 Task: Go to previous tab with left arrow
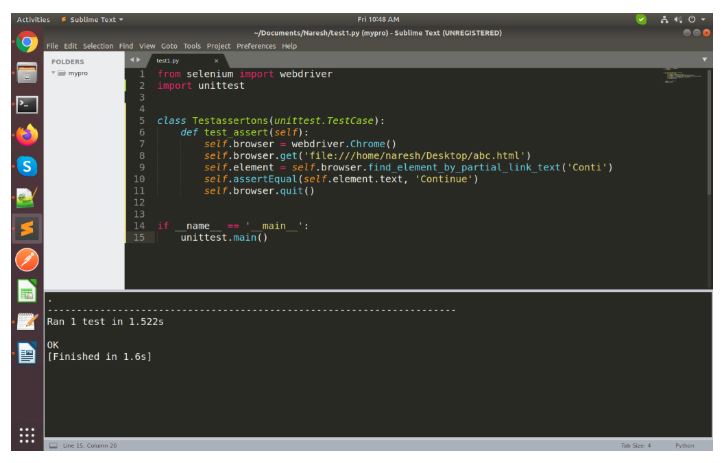(132, 60)
